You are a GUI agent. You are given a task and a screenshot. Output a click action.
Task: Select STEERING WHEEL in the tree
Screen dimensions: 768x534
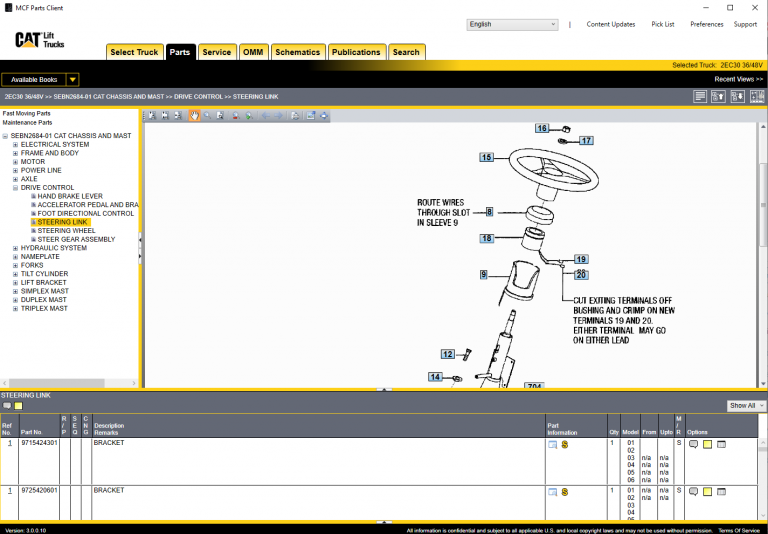tap(67, 231)
